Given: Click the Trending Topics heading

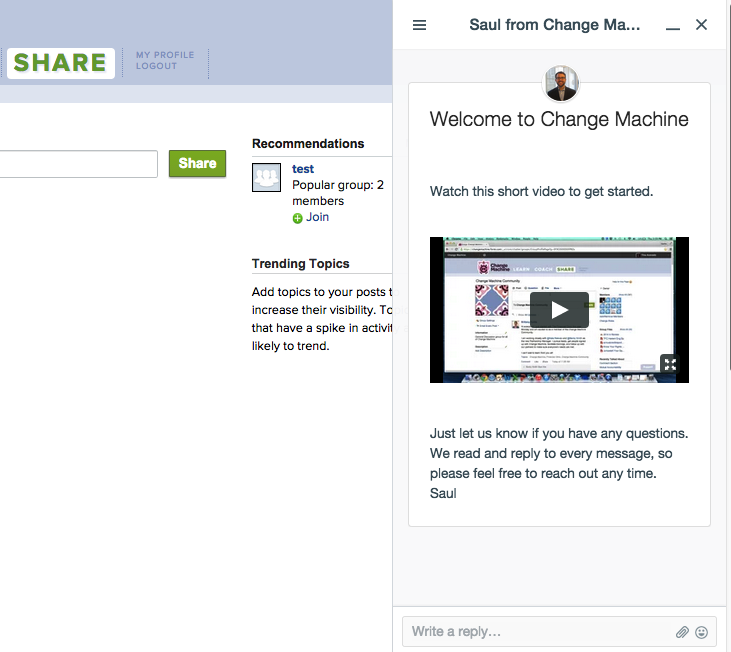Looking at the screenshot, I should (x=300, y=264).
